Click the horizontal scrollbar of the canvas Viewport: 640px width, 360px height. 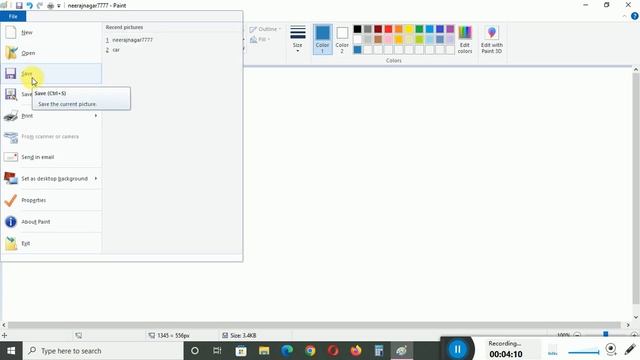point(313,325)
